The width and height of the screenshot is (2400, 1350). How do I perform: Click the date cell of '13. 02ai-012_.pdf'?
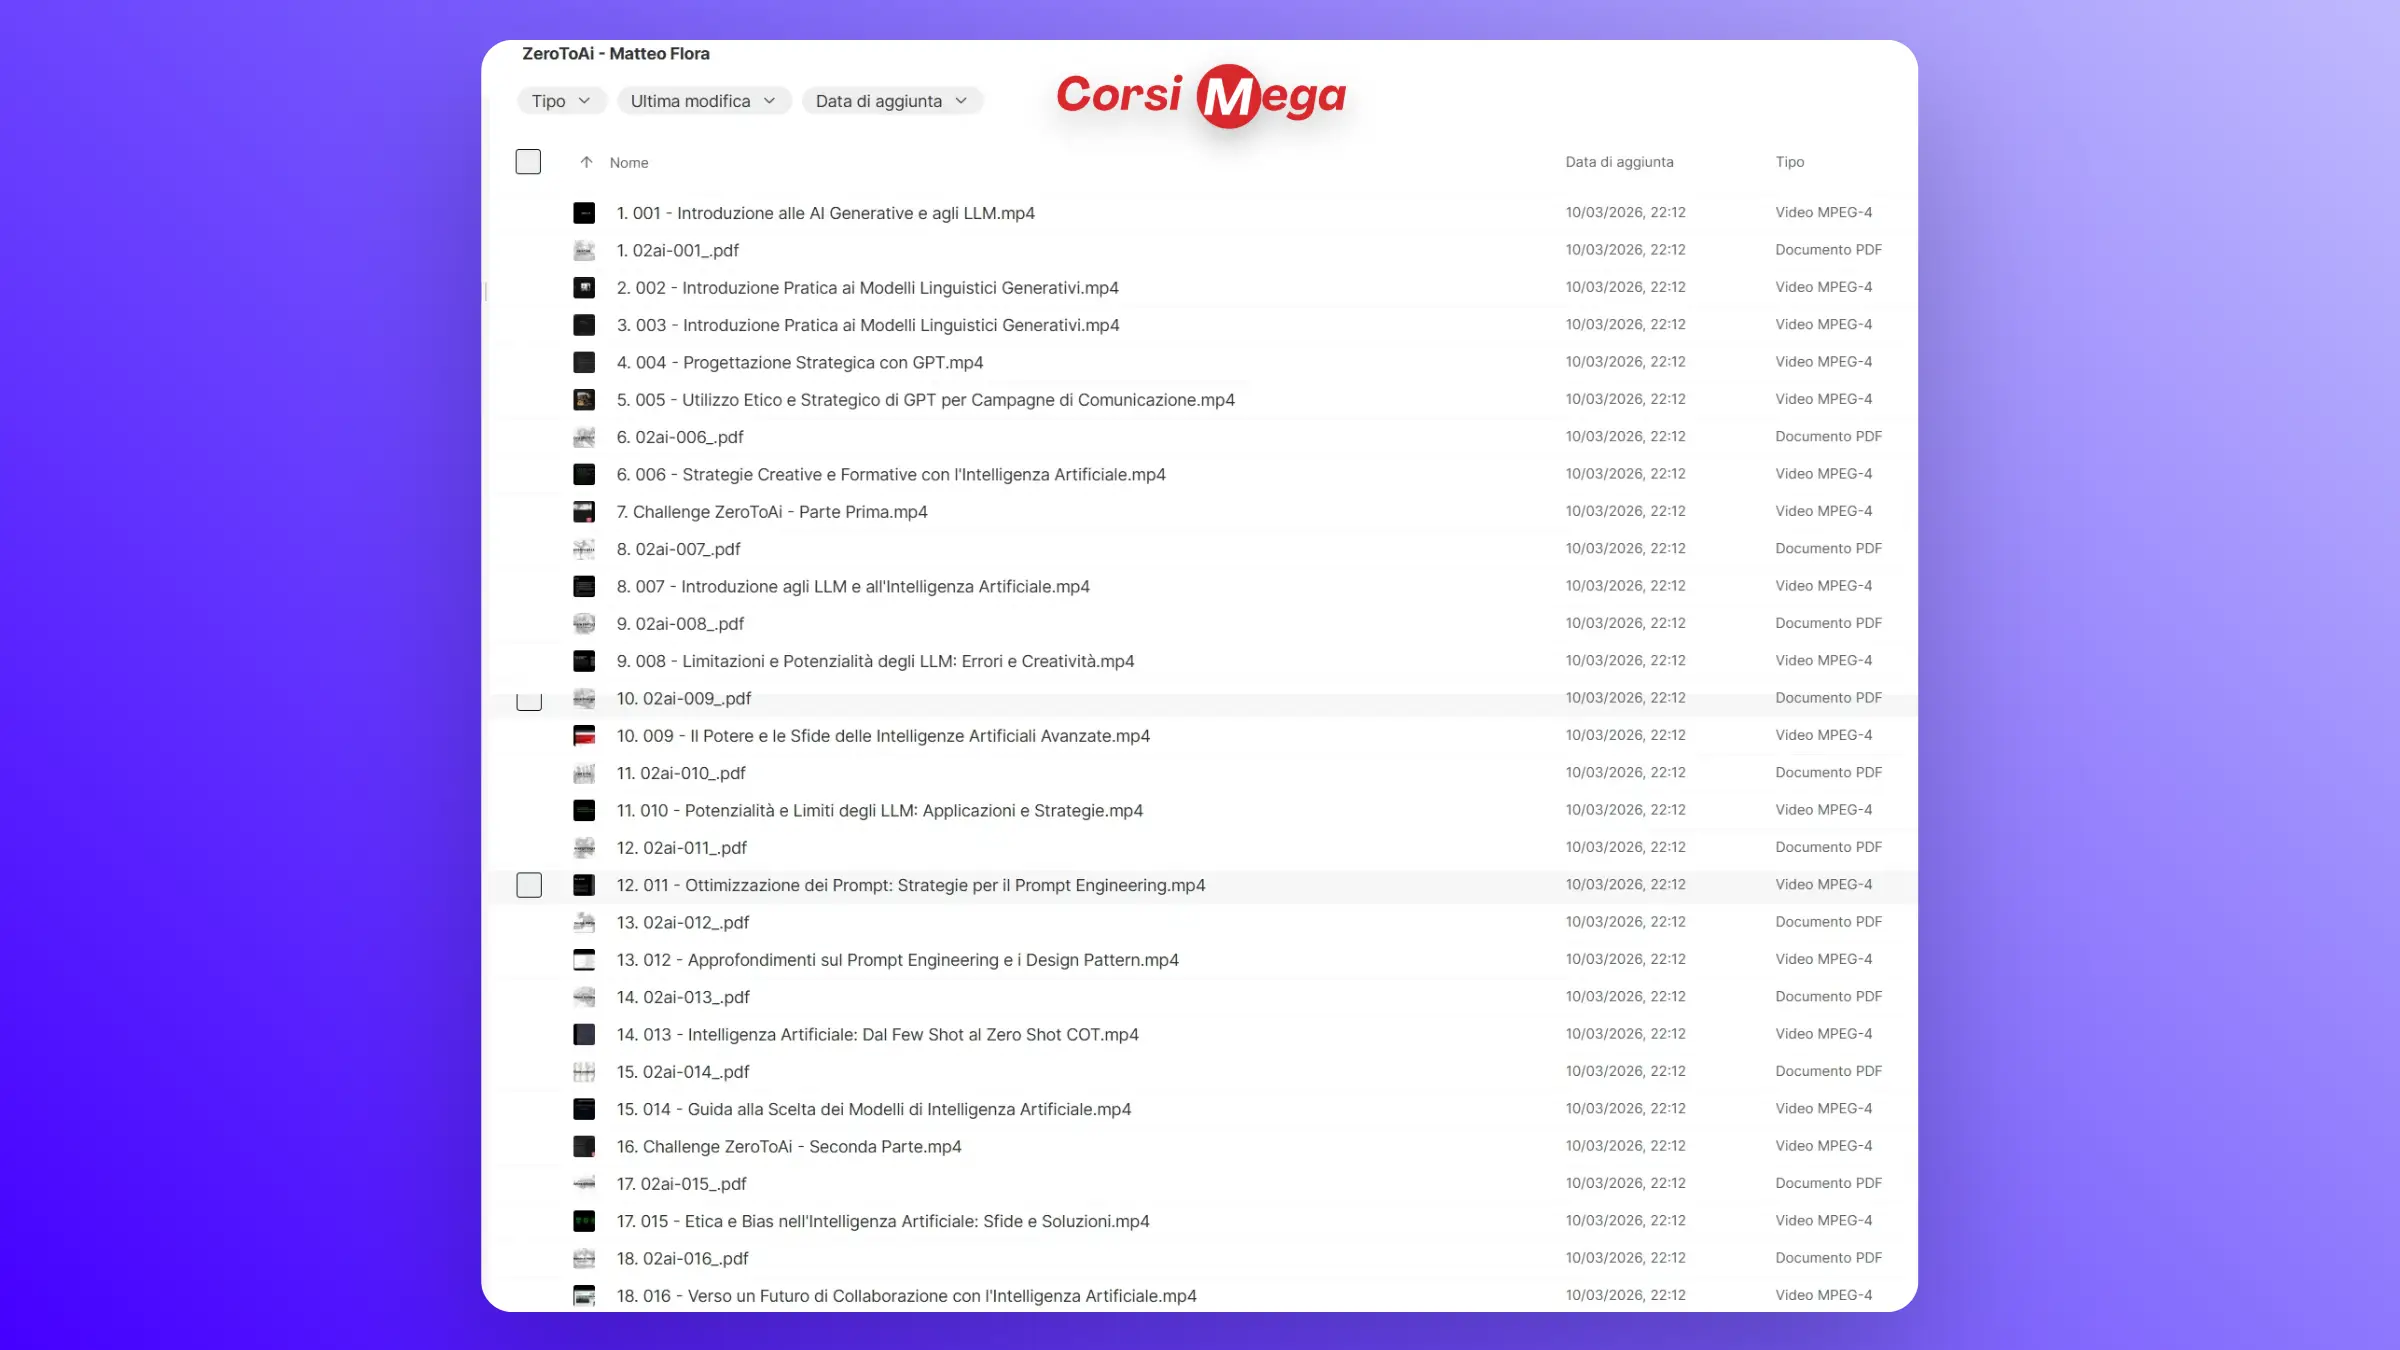(1625, 922)
